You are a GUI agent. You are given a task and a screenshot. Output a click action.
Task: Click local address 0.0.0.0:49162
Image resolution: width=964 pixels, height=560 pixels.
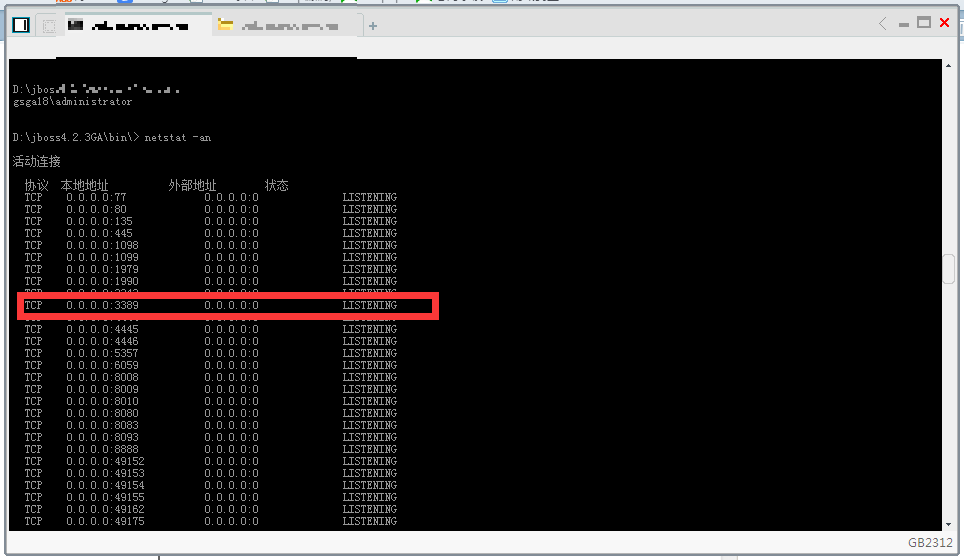[x=106, y=509]
